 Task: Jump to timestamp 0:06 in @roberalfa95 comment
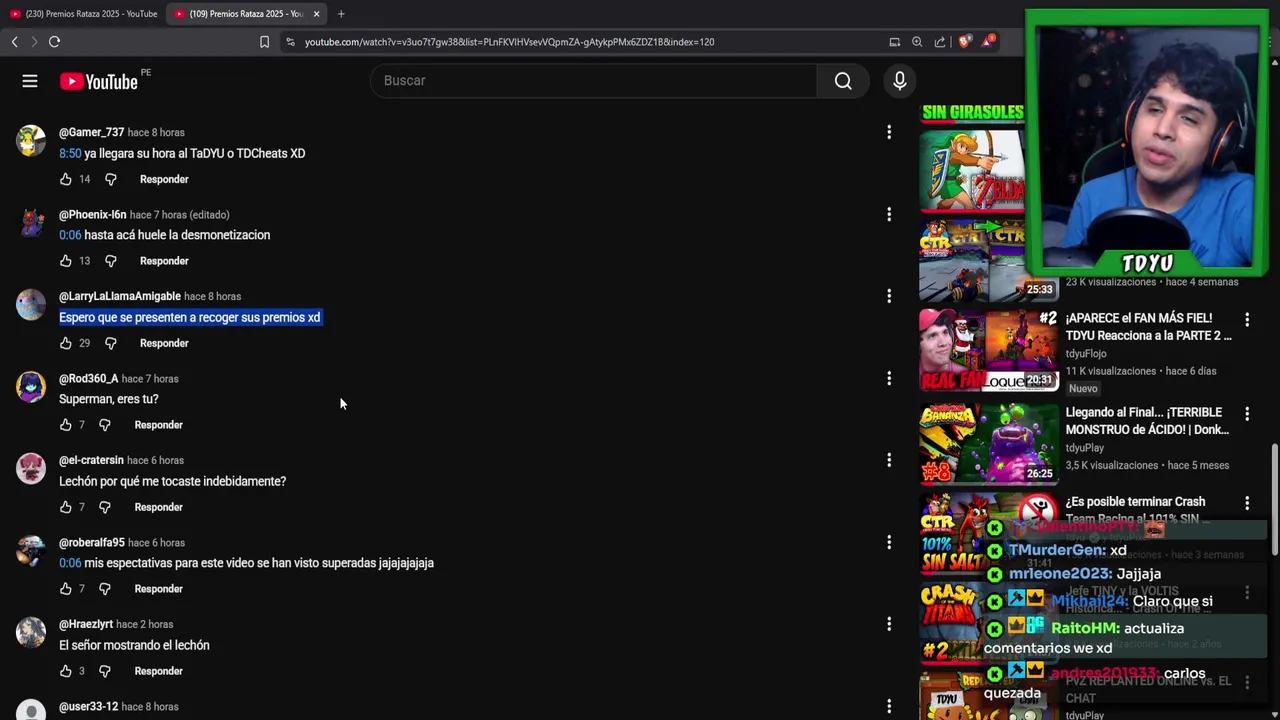coord(70,563)
